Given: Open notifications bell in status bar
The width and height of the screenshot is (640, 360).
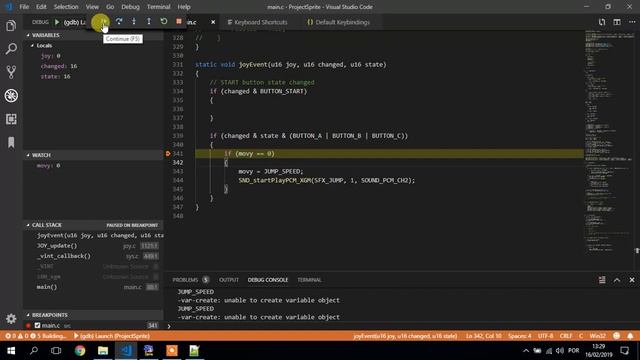Looking at the screenshot, I should (x=630, y=336).
